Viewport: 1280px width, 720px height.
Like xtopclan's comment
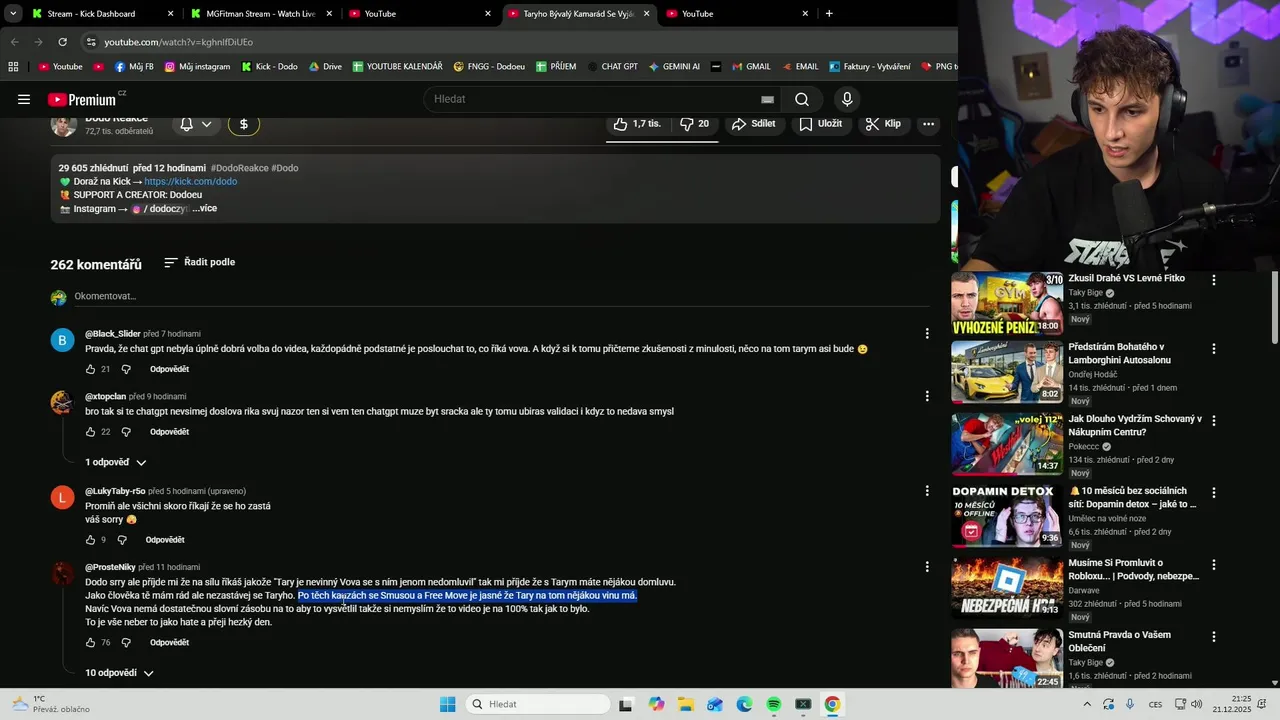click(90, 432)
